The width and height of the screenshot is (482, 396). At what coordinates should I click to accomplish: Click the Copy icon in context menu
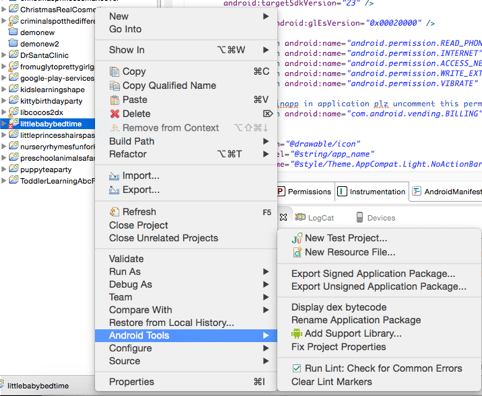(114, 72)
